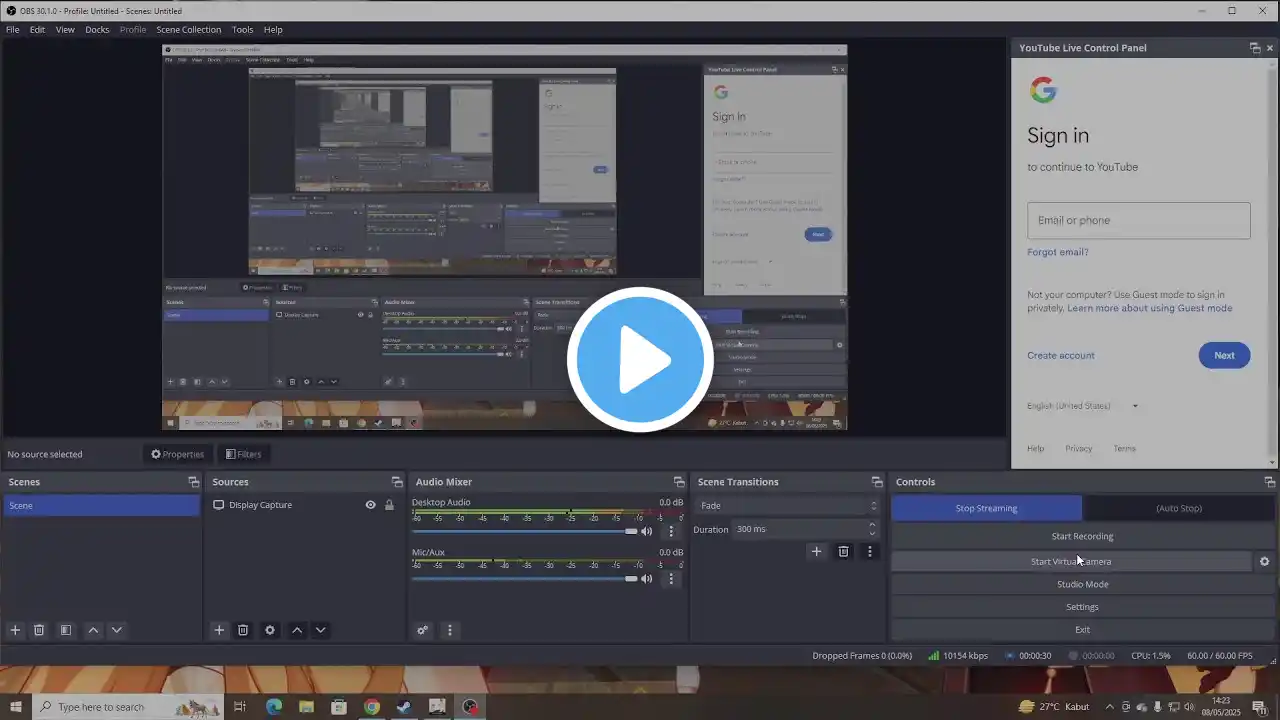Open View menu
The width and height of the screenshot is (1280, 720).
click(65, 30)
